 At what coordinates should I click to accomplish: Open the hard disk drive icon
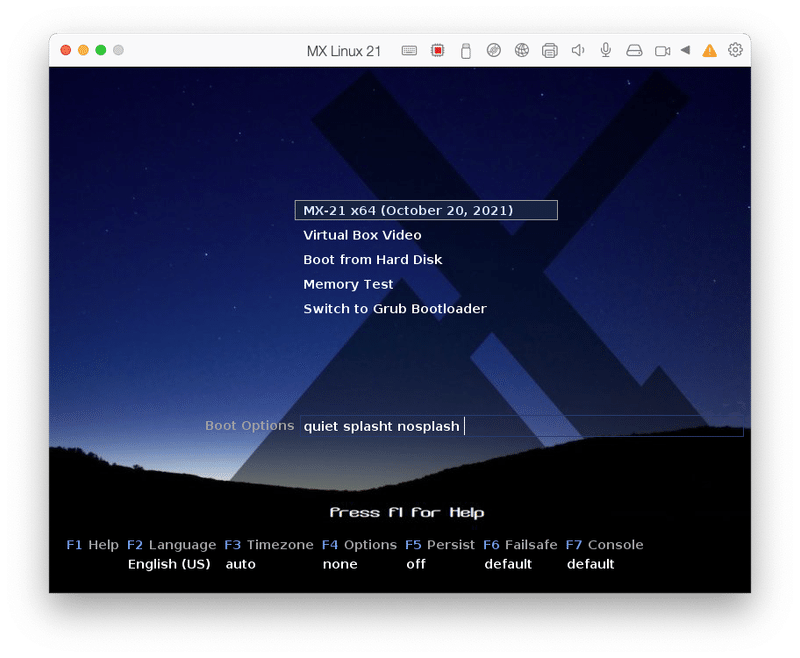[634, 50]
